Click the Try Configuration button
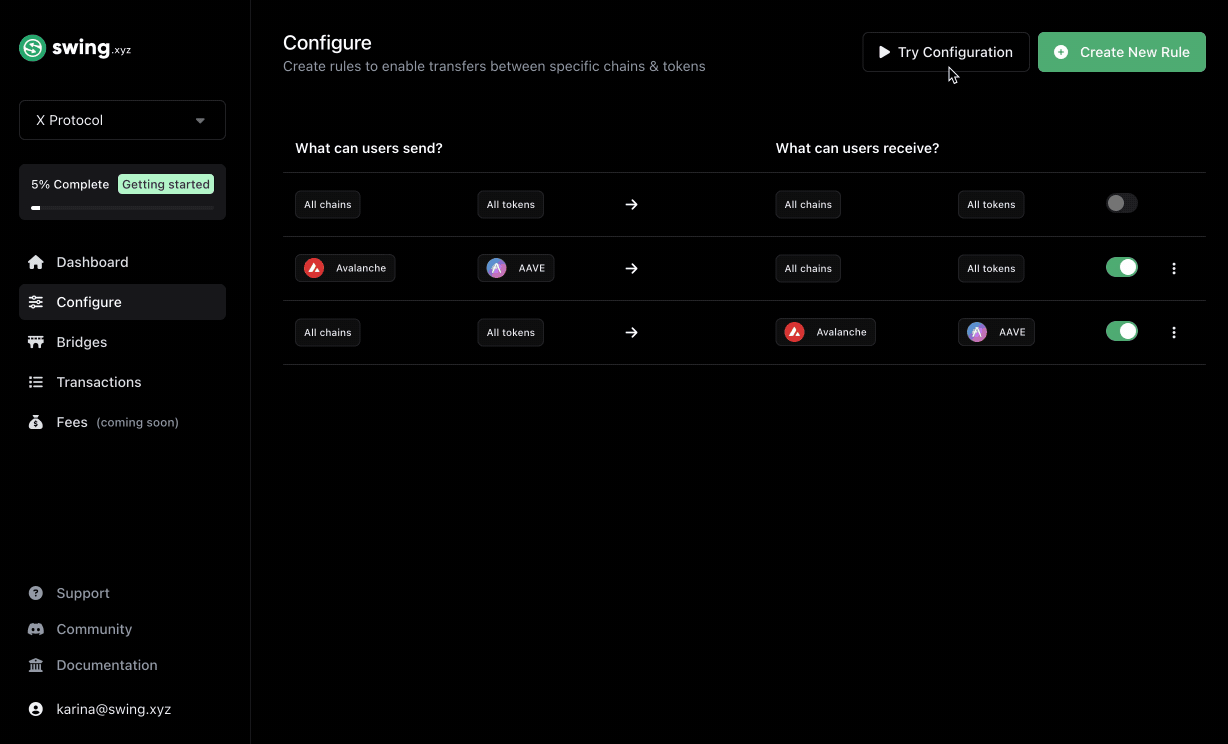The width and height of the screenshot is (1228, 744). 945,52
